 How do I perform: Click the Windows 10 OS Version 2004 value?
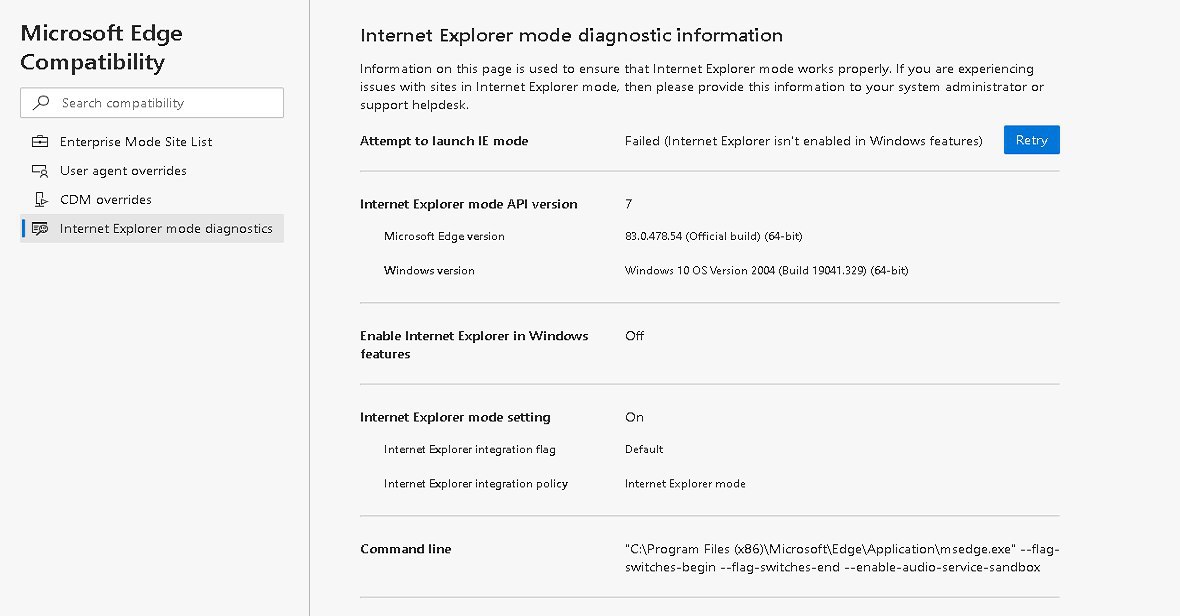tap(766, 271)
